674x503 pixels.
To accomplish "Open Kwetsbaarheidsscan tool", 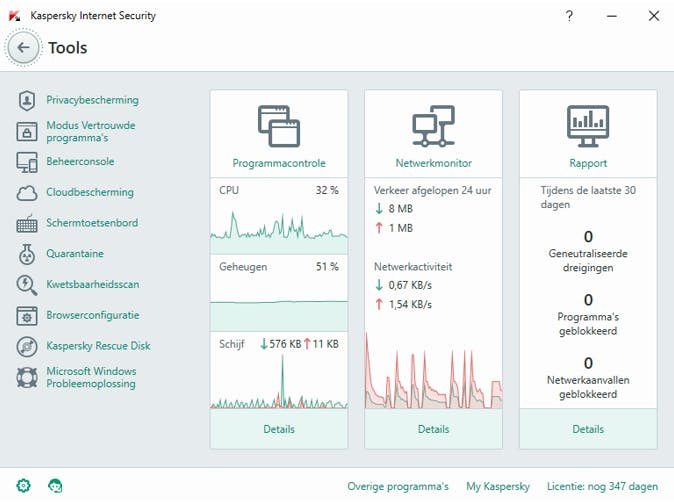I will (92, 284).
